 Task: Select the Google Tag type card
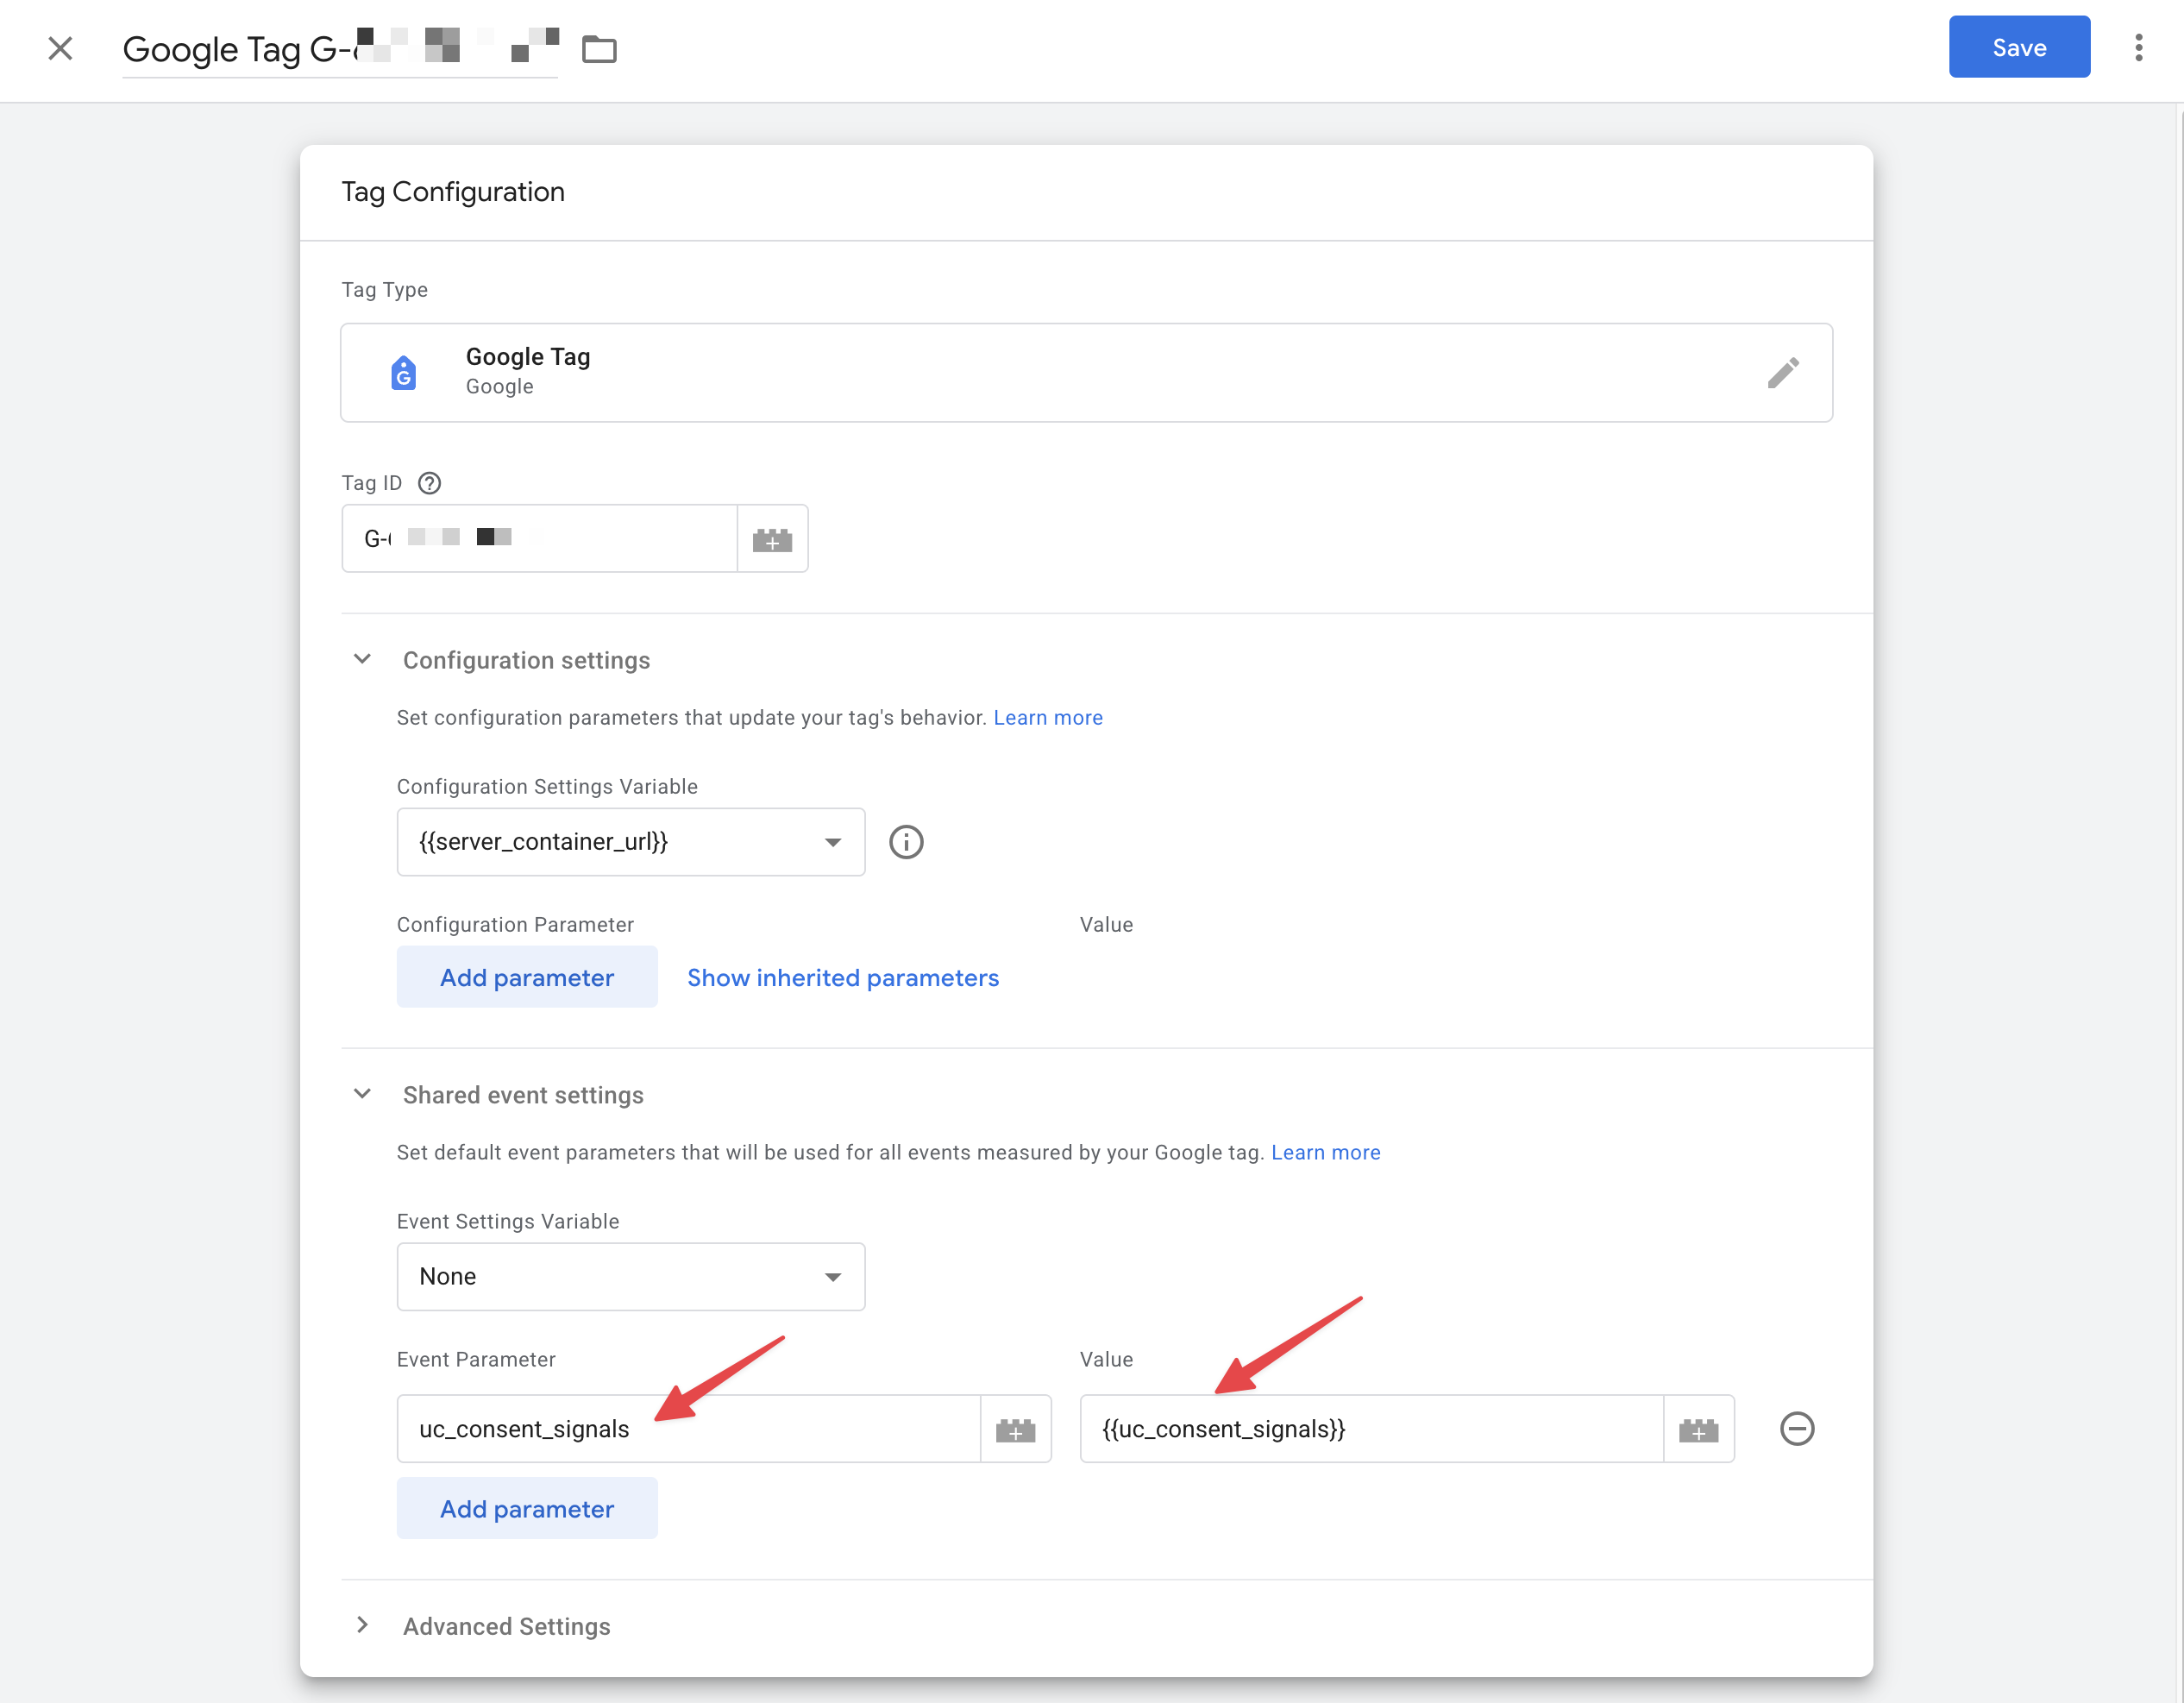pyautogui.click(x=1086, y=373)
